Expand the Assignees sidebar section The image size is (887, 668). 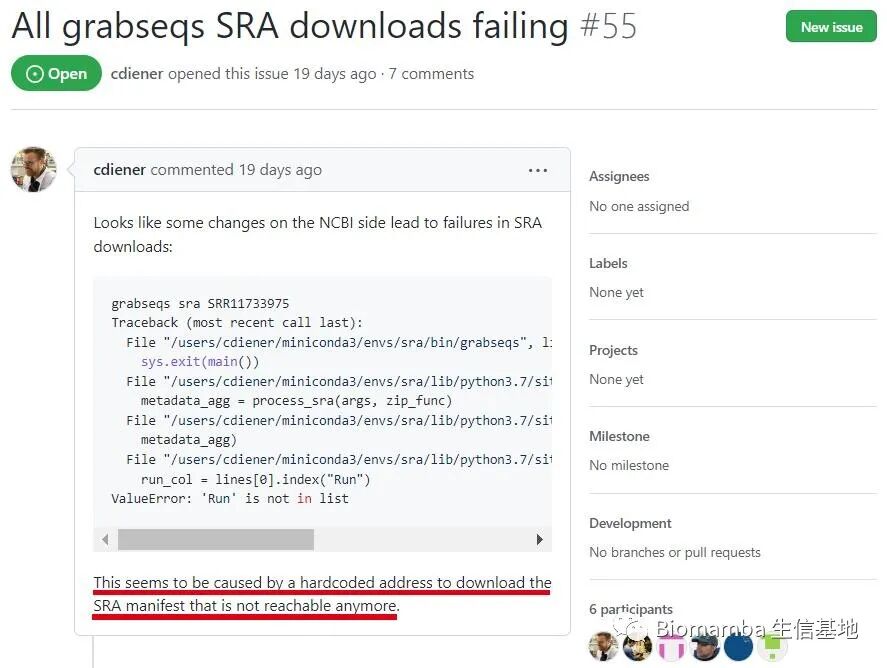tap(619, 176)
